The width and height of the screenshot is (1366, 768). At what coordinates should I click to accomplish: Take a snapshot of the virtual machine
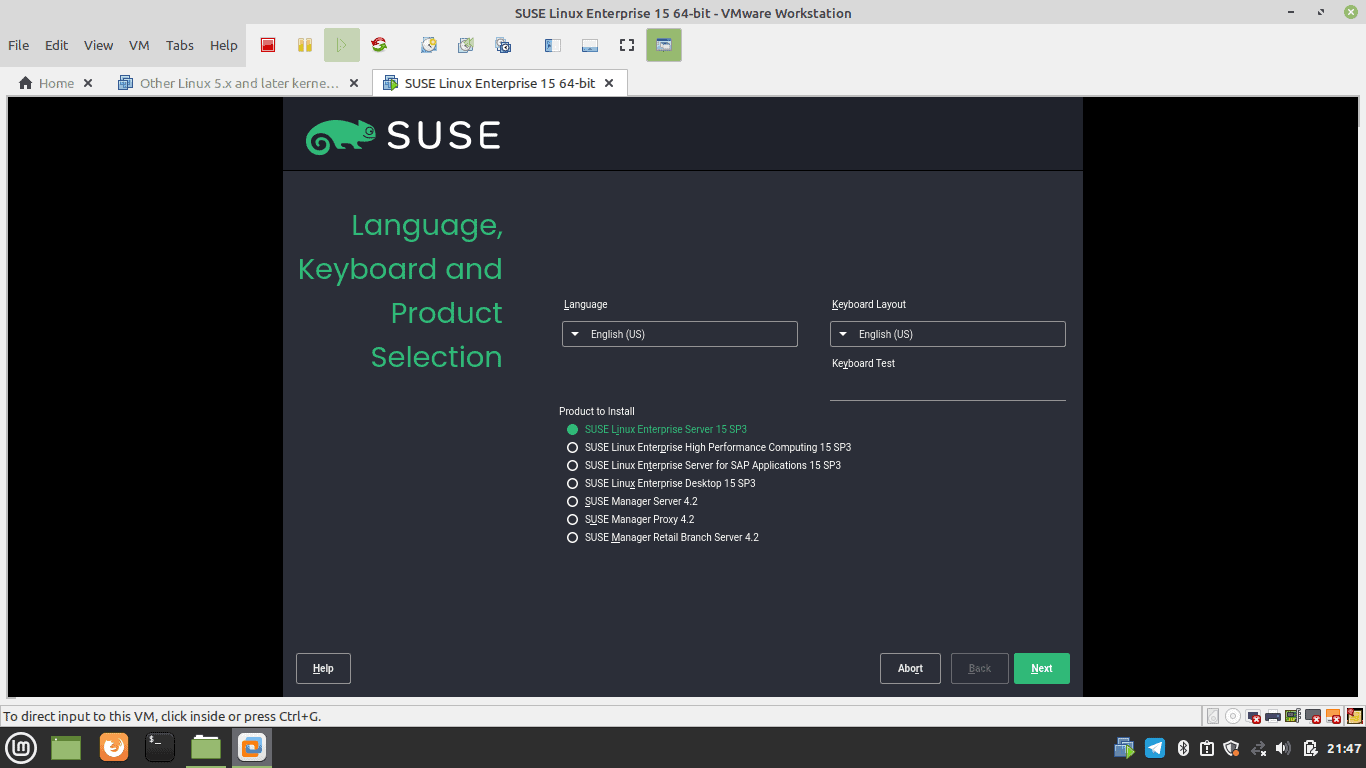[x=429, y=45]
